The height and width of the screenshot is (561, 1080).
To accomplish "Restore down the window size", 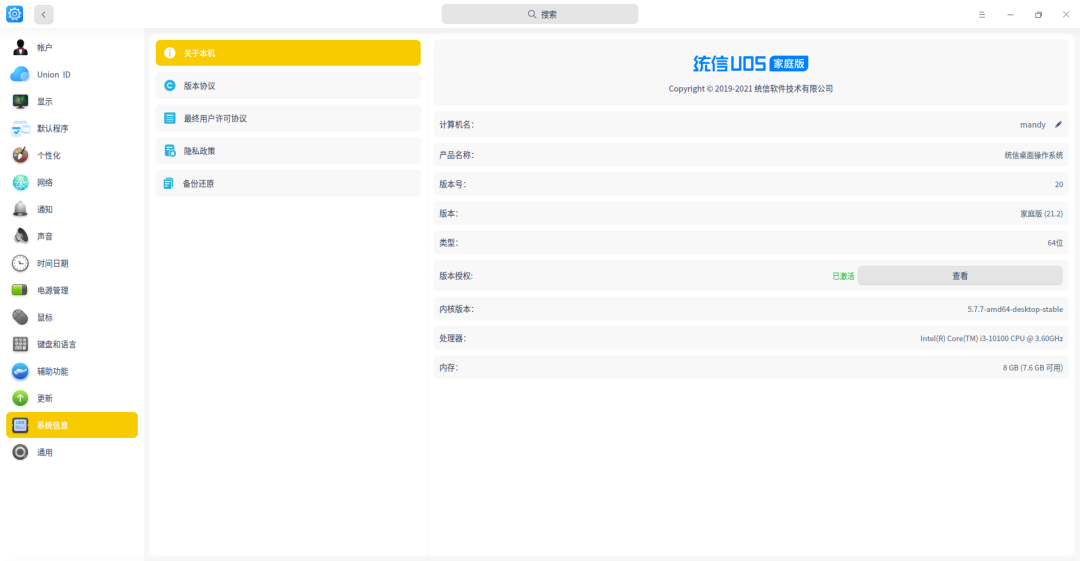I will (x=1038, y=14).
